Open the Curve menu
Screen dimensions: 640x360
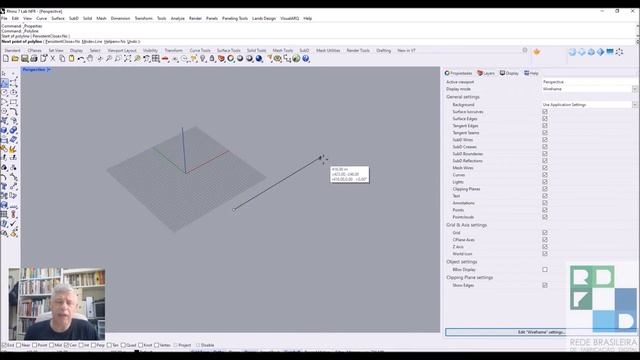tap(42, 18)
